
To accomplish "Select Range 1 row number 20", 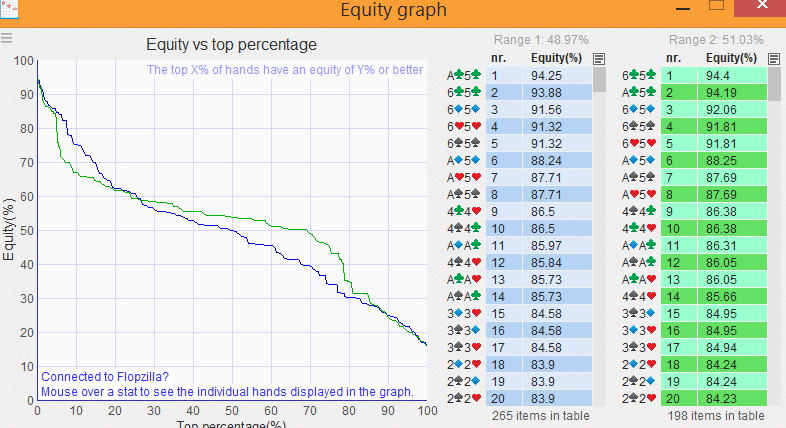I will [x=504, y=399].
